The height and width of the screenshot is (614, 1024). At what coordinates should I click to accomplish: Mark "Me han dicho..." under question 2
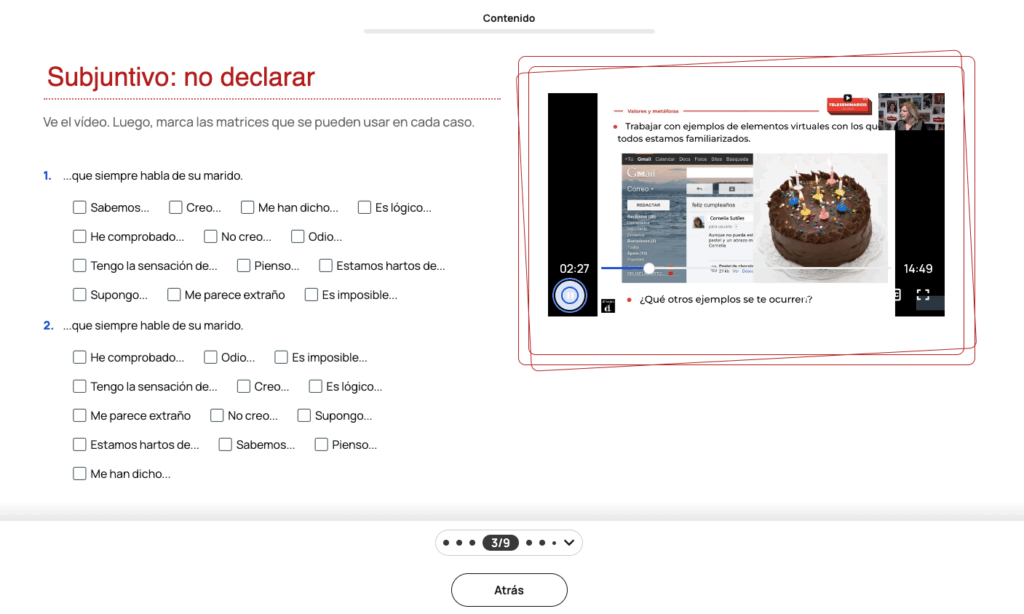tap(79, 474)
